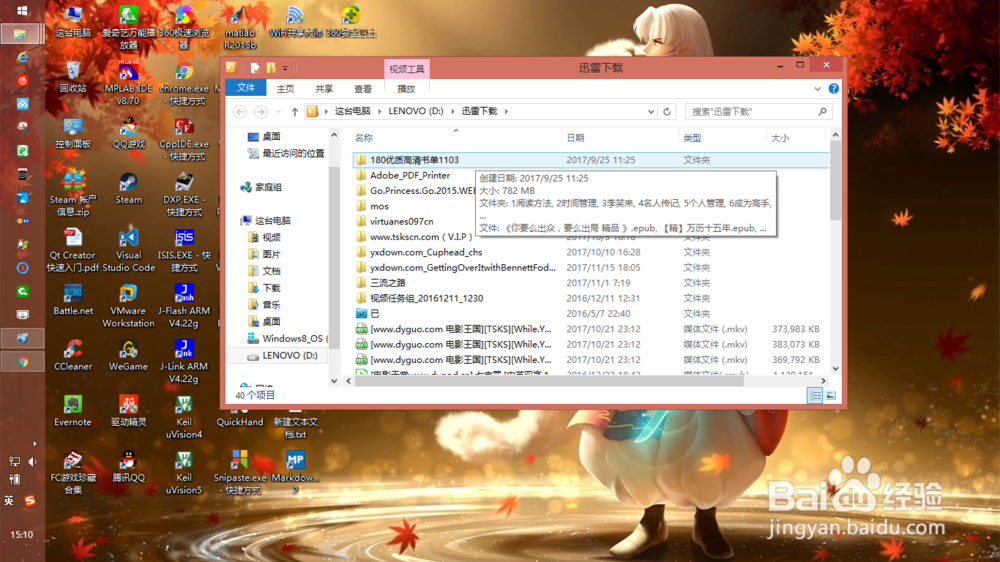1000x562 pixels.
Task: Open QQ游戏 desktop icon
Action: pos(128,133)
